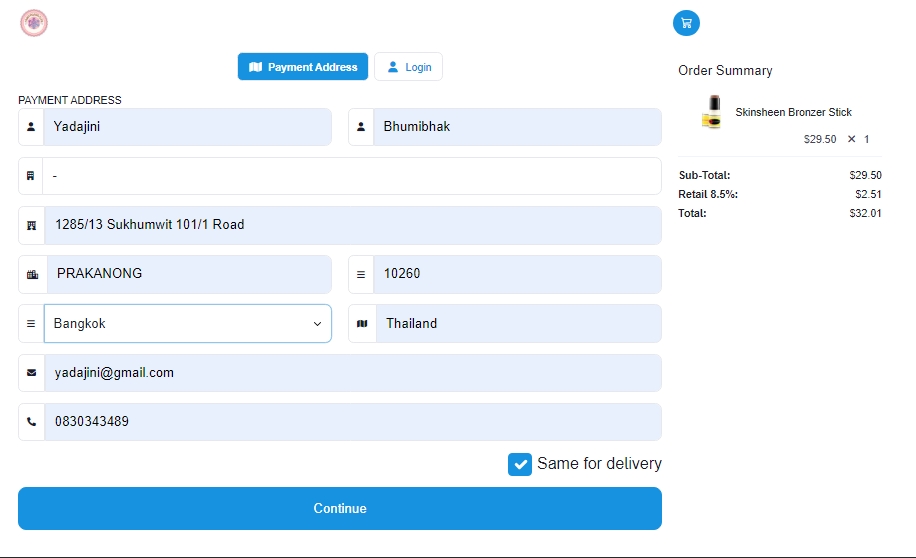Click the phone number field 0830343489
The height and width of the screenshot is (558, 916).
pos(352,422)
